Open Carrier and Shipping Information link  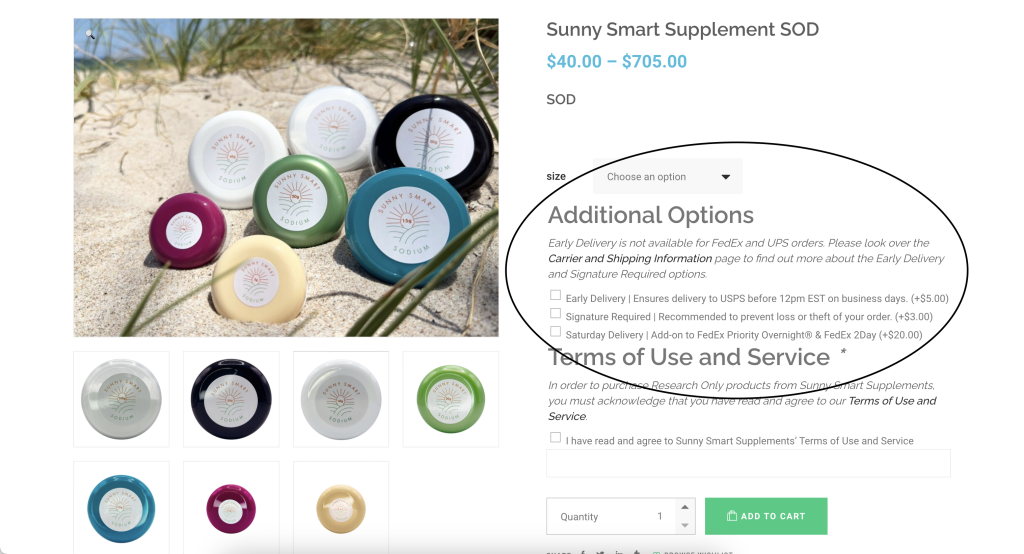click(630, 259)
